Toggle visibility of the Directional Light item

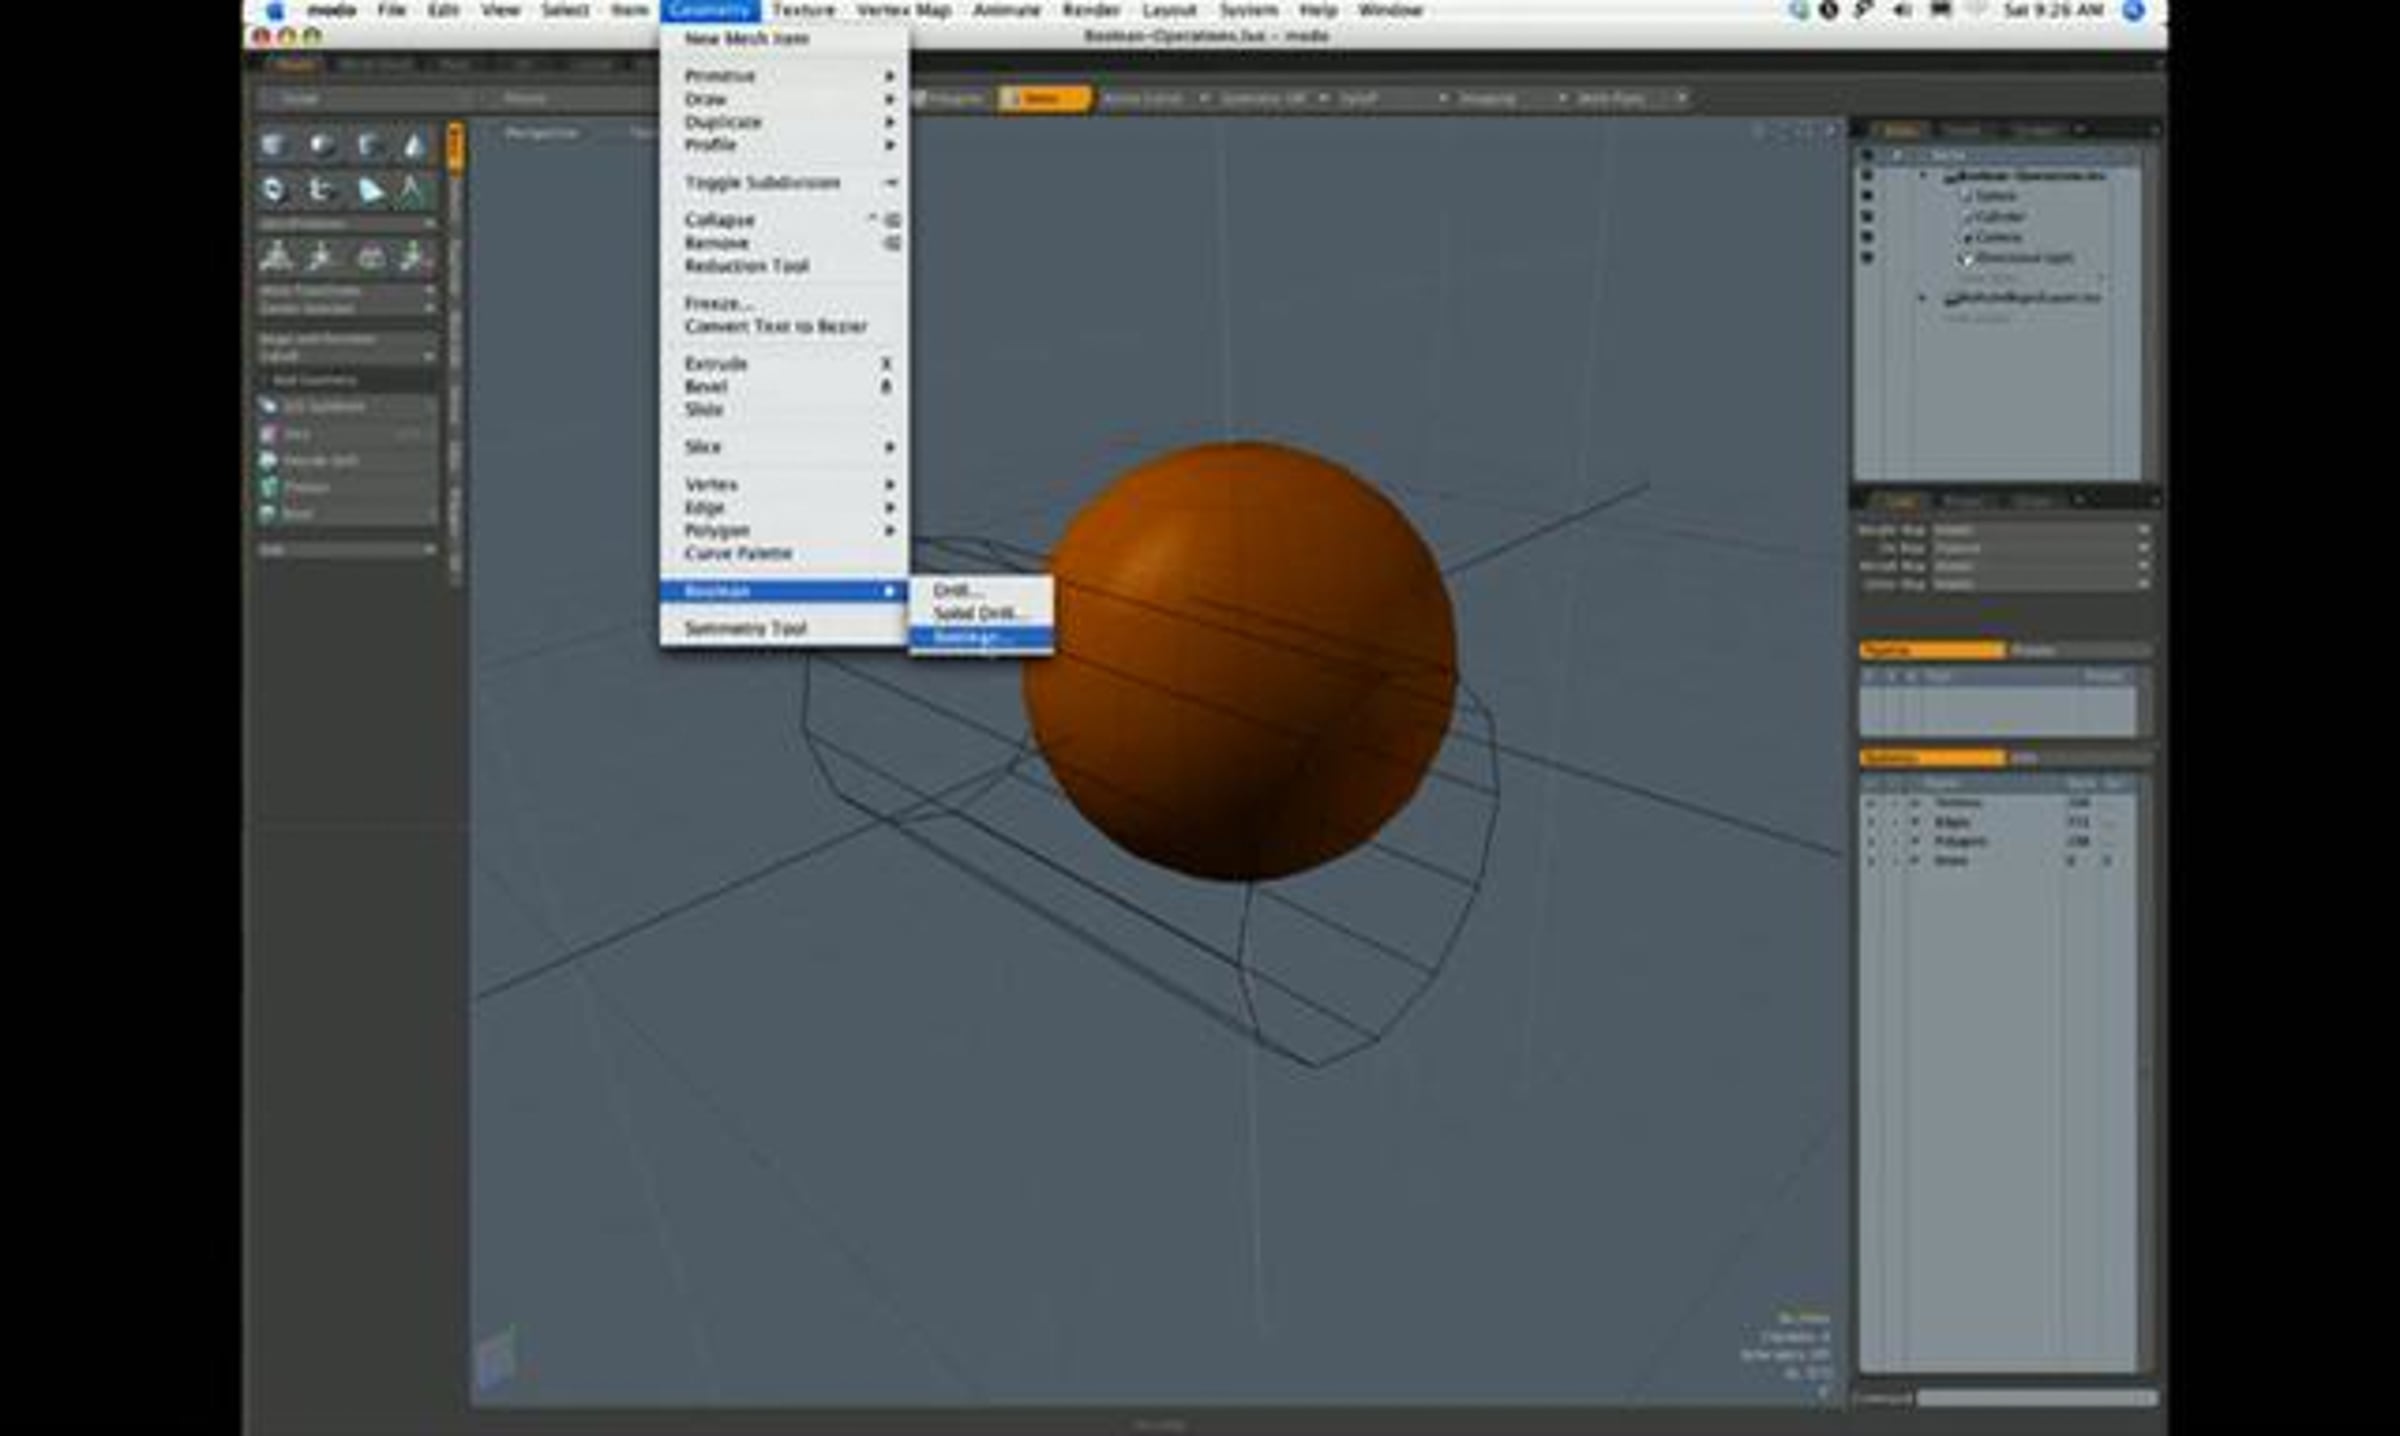coord(1867,257)
